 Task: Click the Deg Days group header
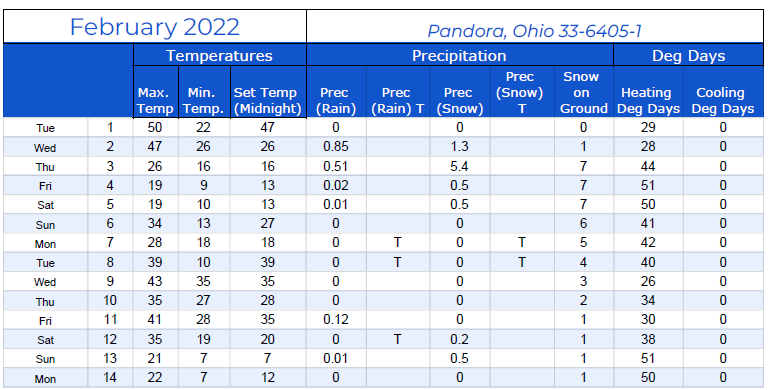pyautogui.click(x=689, y=55)
